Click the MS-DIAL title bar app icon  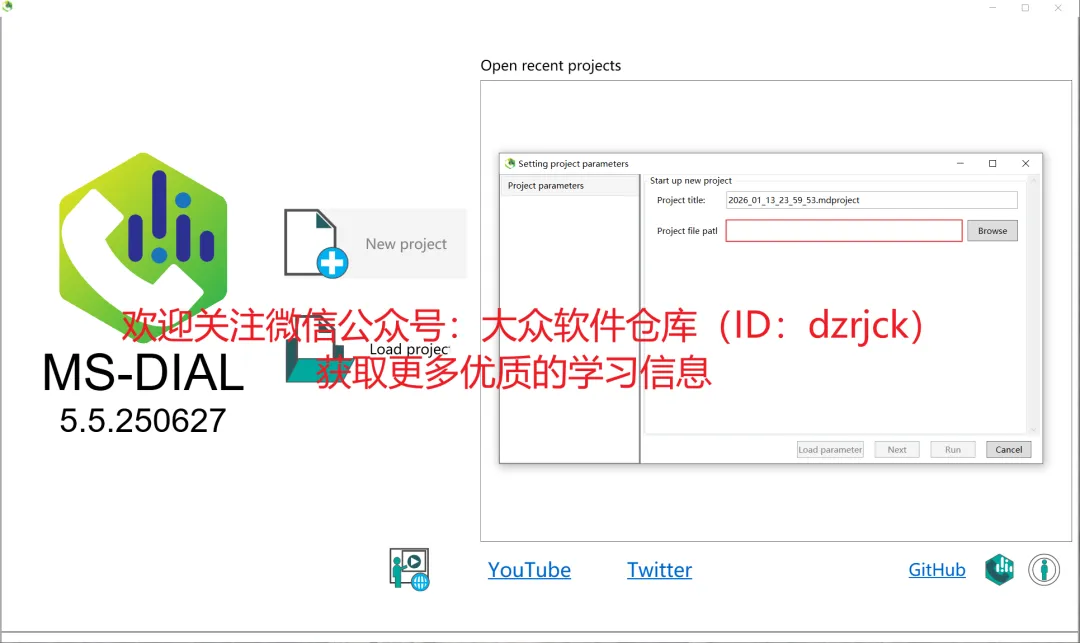coord(8,6)
